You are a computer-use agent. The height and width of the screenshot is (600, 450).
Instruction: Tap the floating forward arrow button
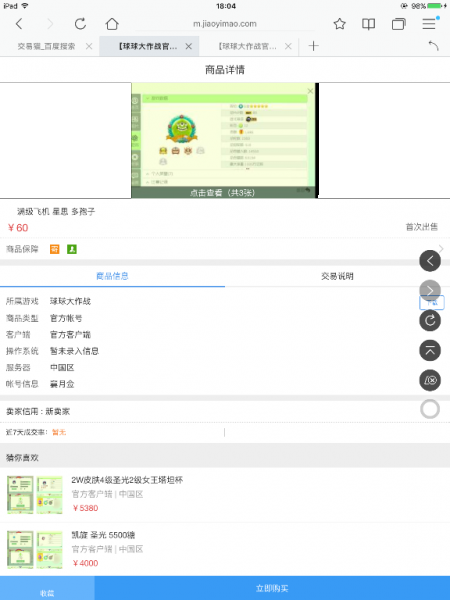coord(430,291)
